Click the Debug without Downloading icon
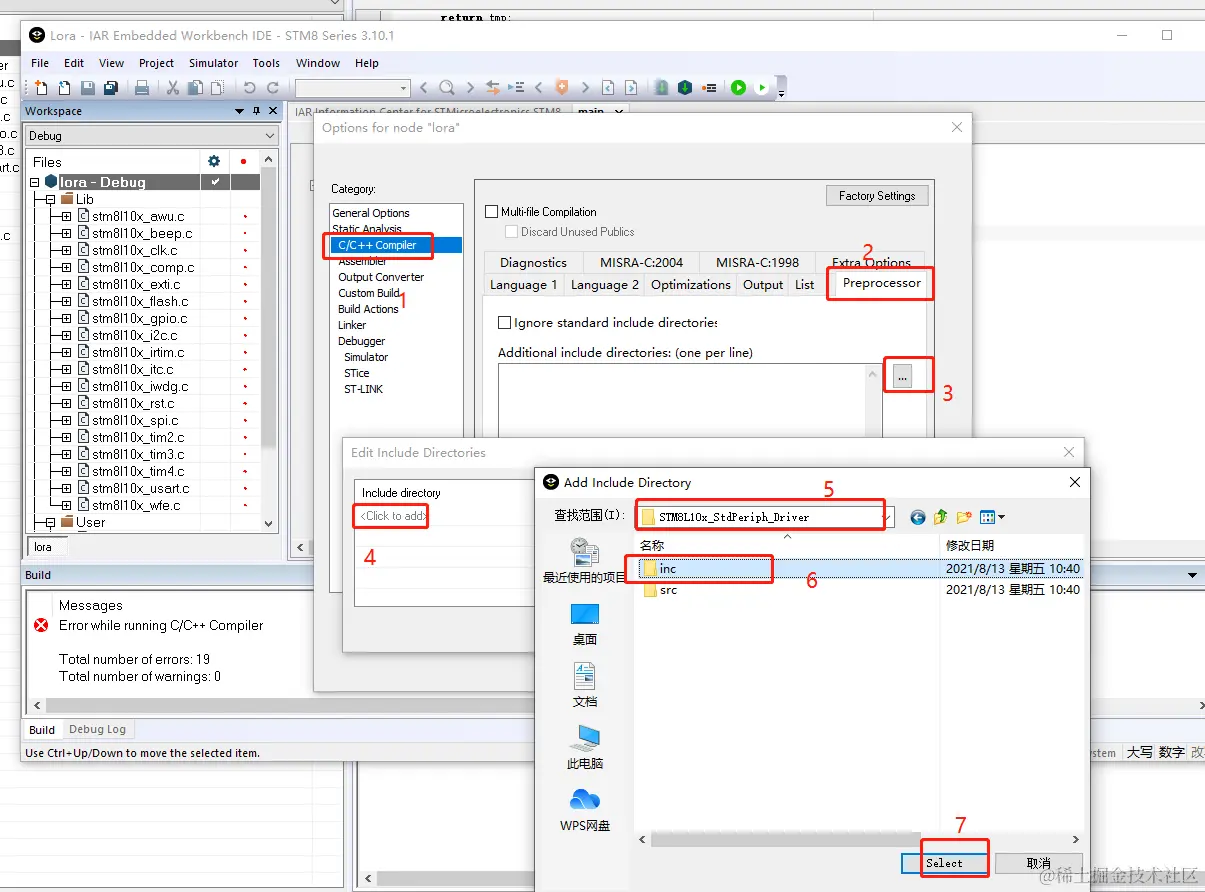This screenshot has height=892, width=1205. (762, 88)
